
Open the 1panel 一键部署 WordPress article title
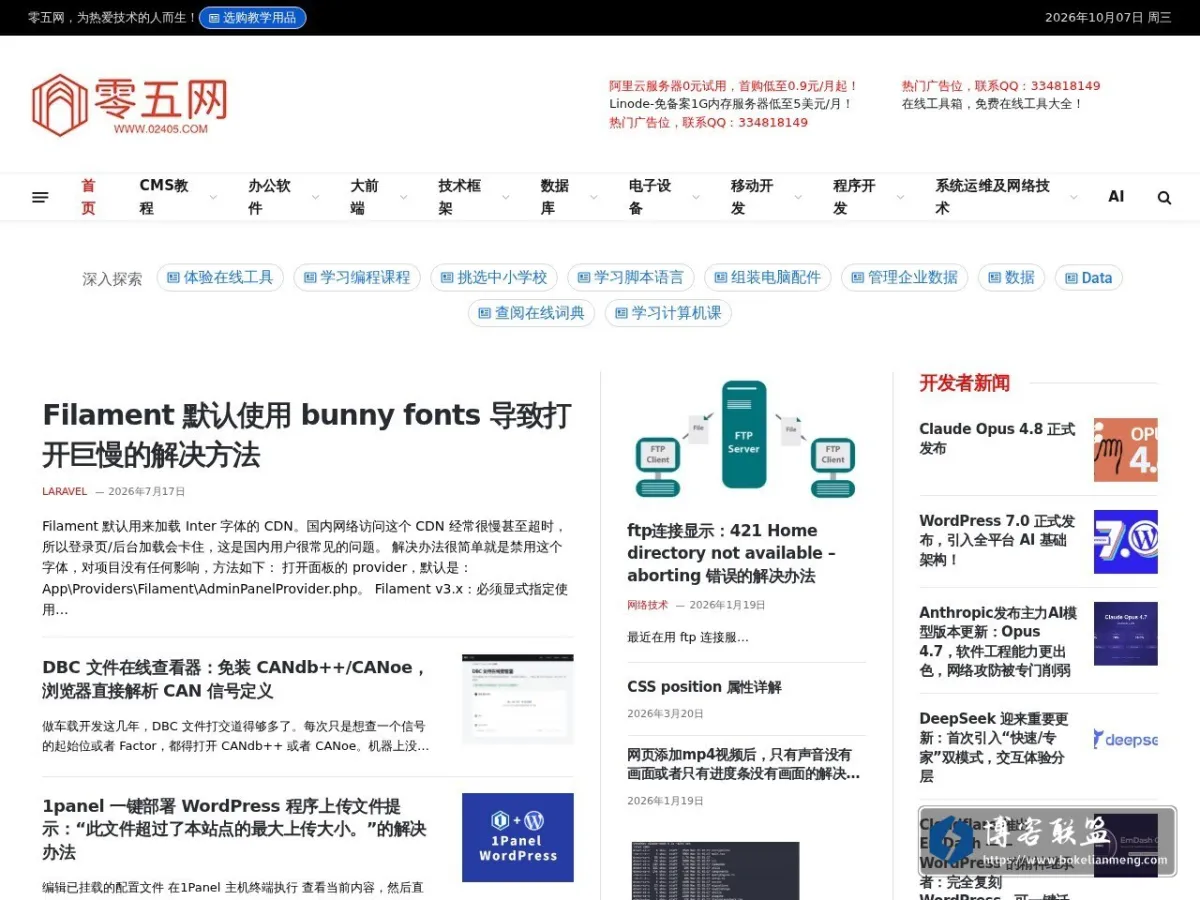tap(234, 829)
